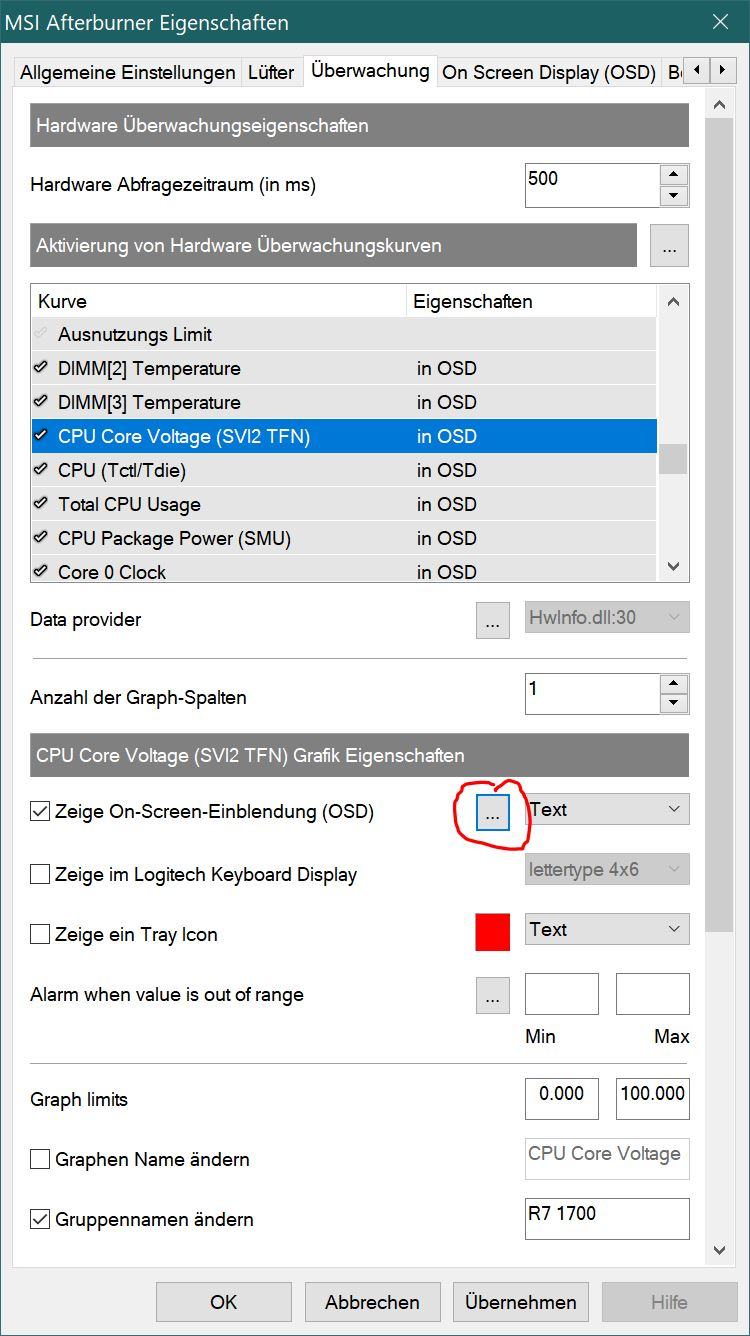Open OSD layout options button
The image size is (750, 1336).
492,813
